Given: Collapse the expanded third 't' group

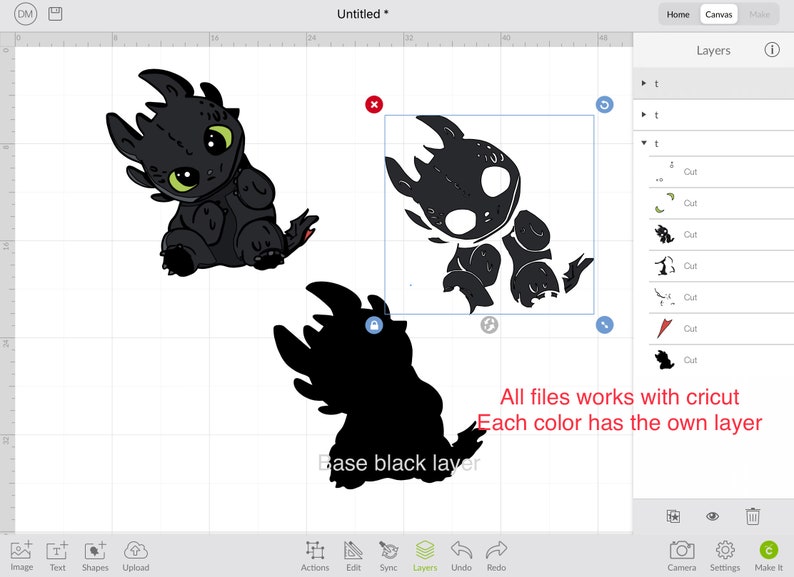Looking at the screenshot, I should coord(644,143).
